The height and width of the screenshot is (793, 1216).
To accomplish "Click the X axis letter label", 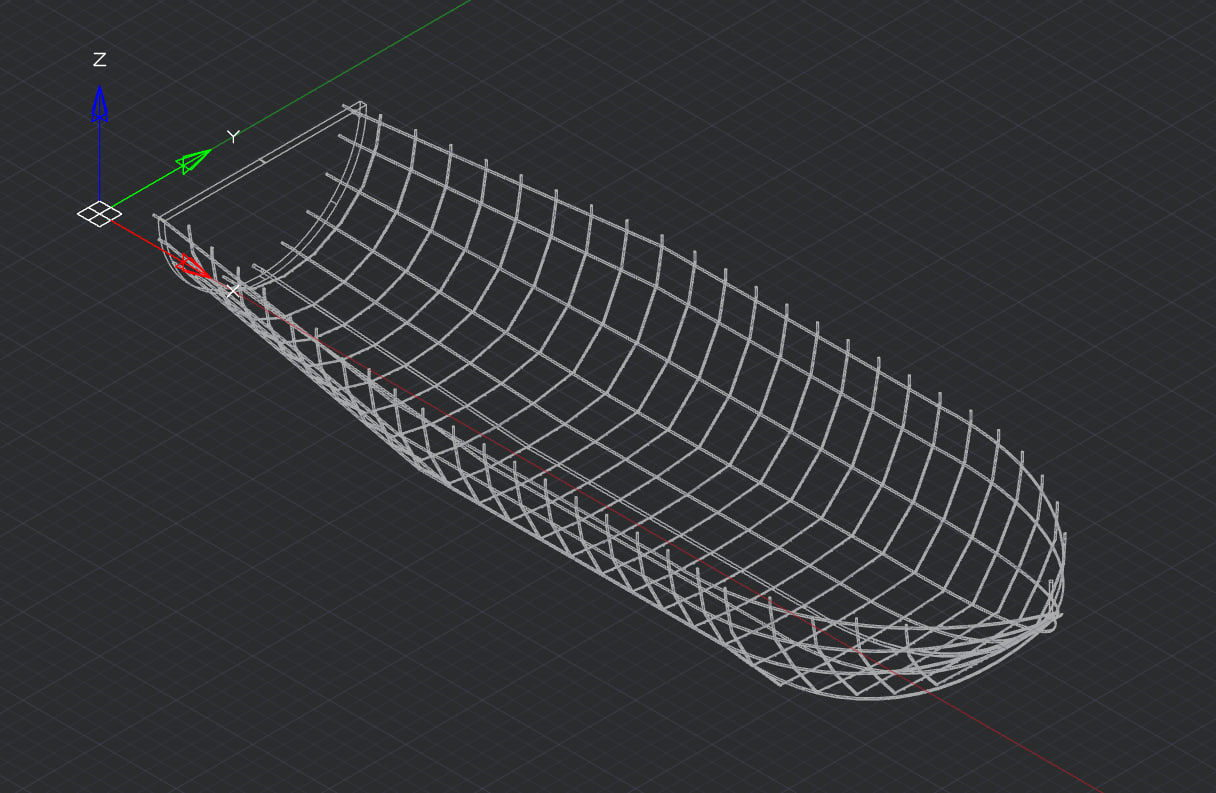I will click(x=232, y=291).
